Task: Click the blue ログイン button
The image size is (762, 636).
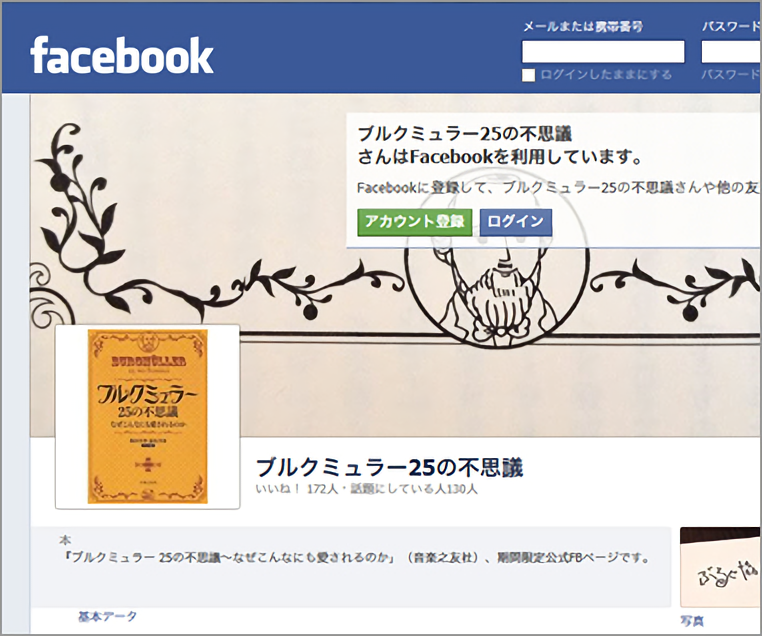Action: (516, 222)
